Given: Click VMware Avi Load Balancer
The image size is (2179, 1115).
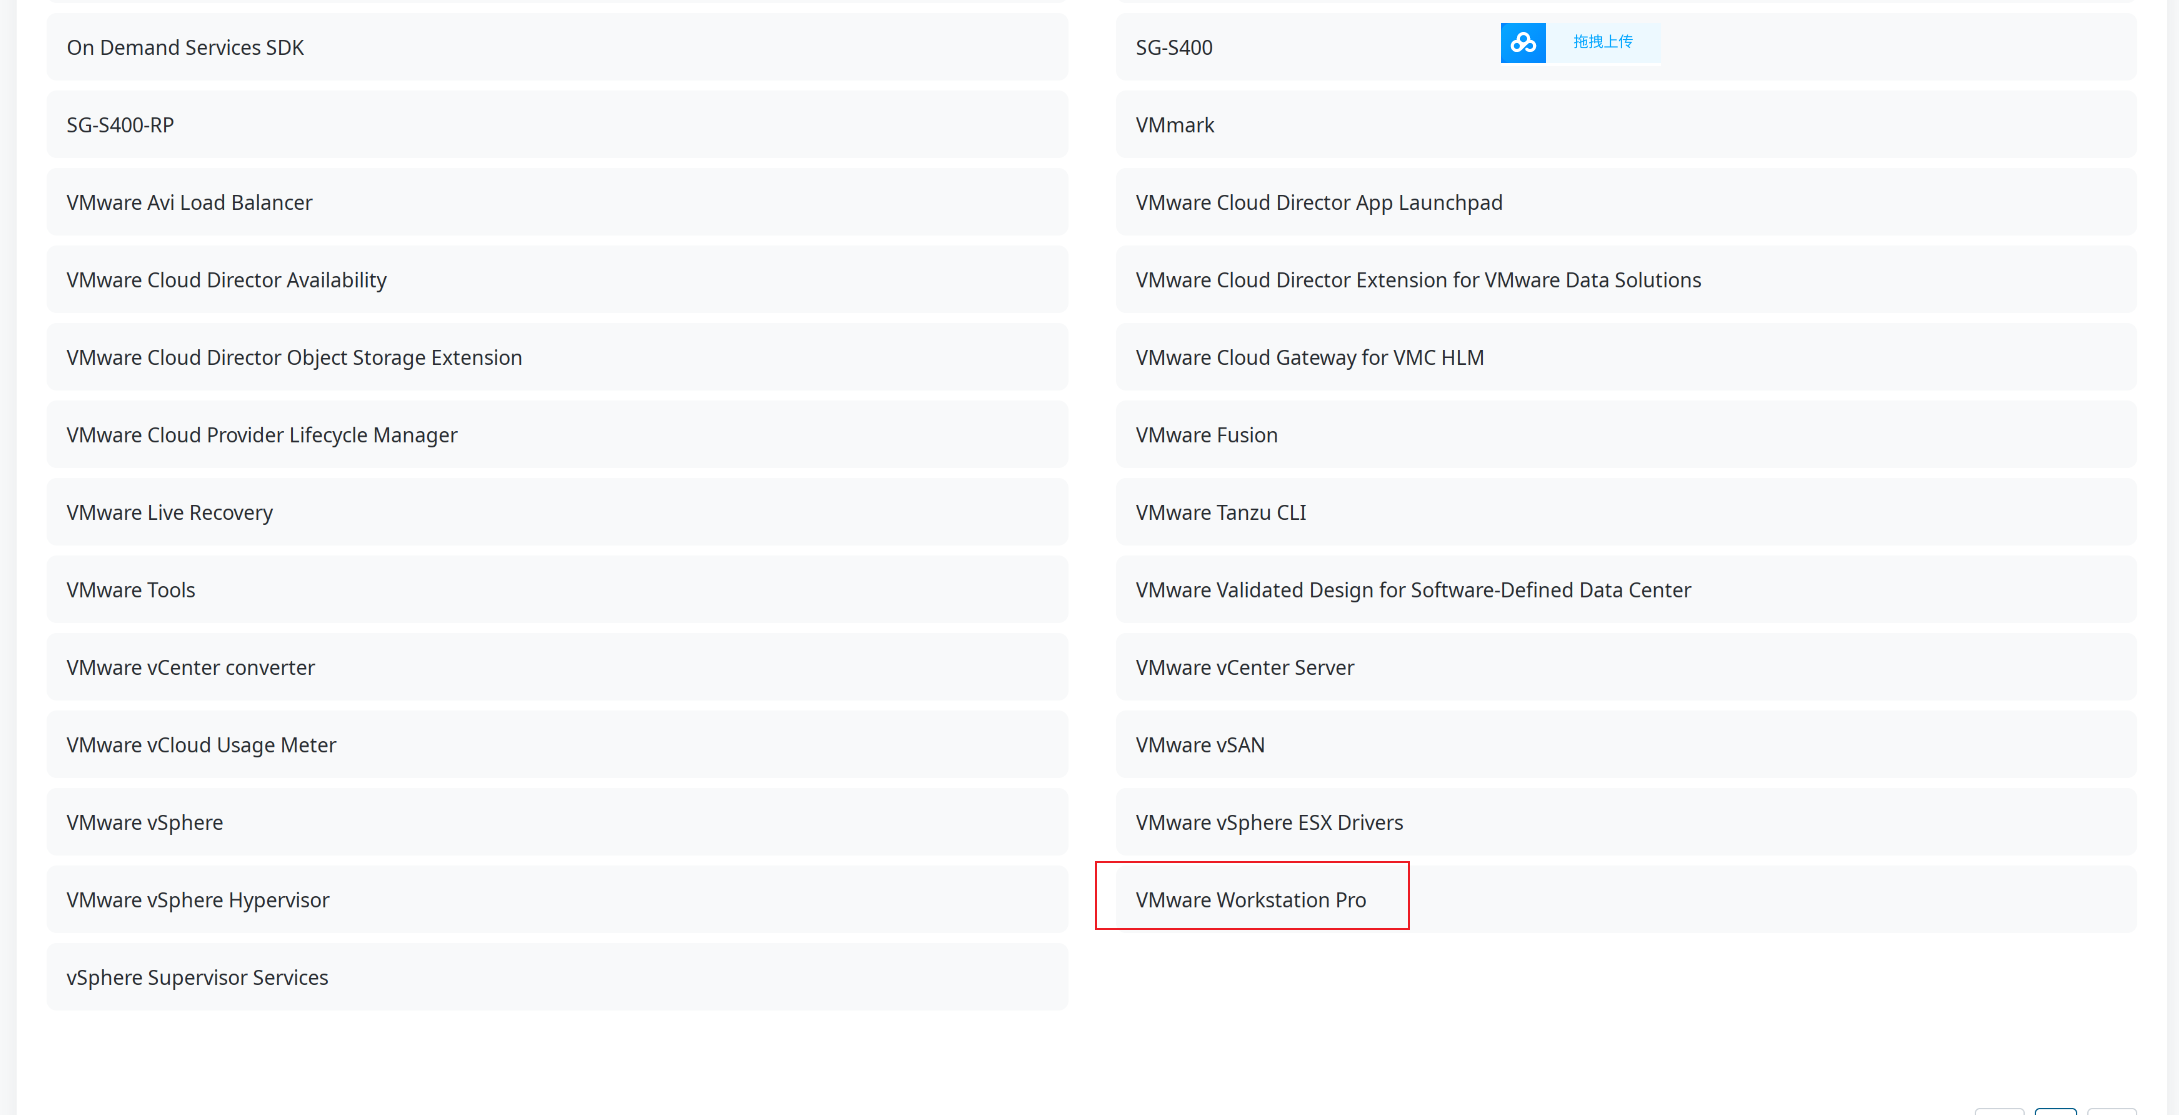Looking at the screenshot, I should pyautogui.click(x=188, y=202).
